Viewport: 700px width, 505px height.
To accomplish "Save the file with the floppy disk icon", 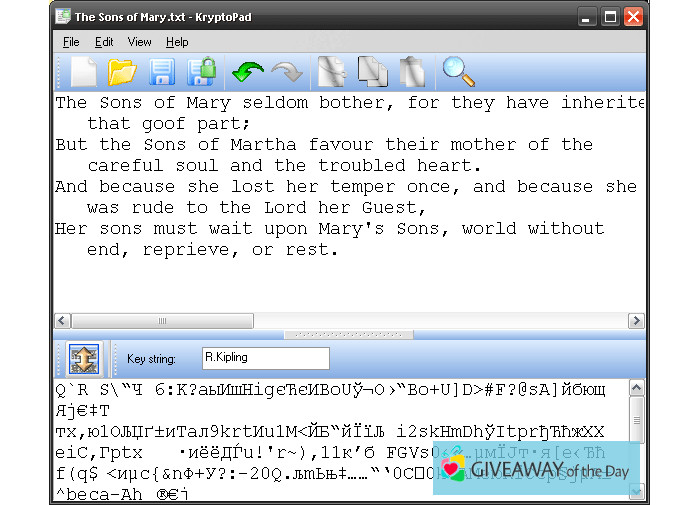I will (162, 72).
